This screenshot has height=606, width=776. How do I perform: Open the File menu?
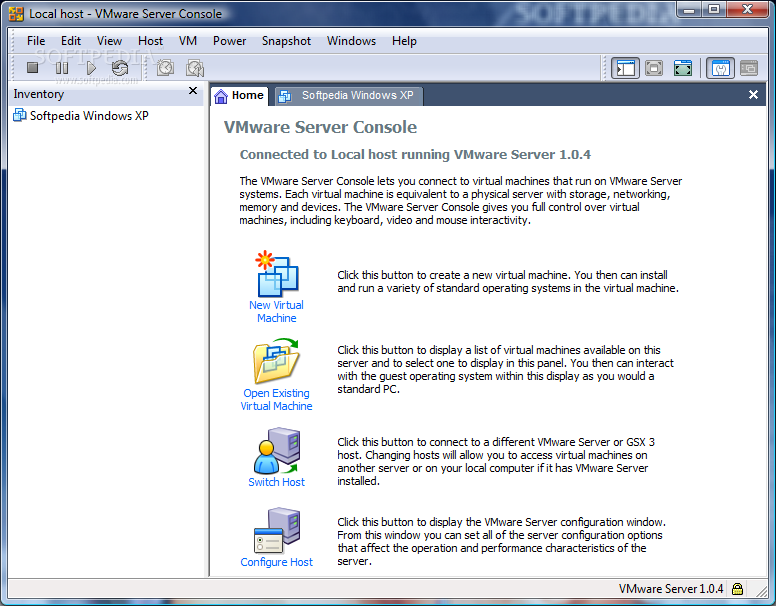pyautogui.click(x=36, y=41)
